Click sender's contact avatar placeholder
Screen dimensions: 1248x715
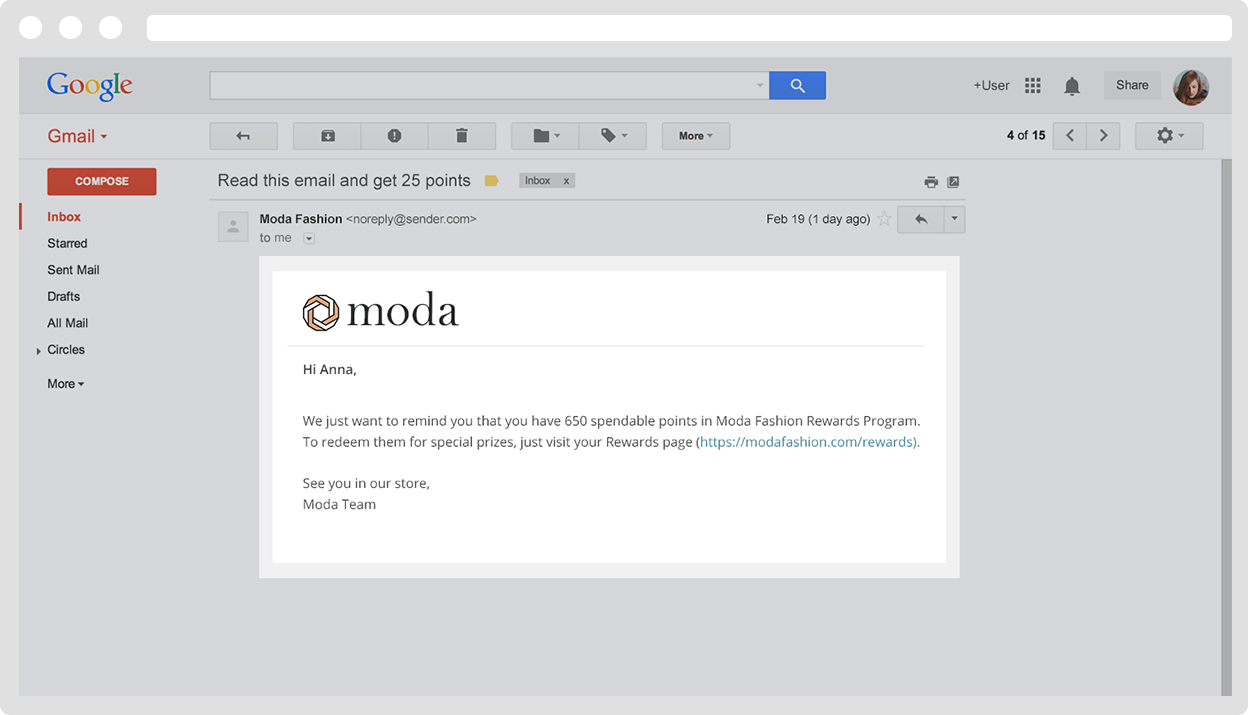(233, 227)
